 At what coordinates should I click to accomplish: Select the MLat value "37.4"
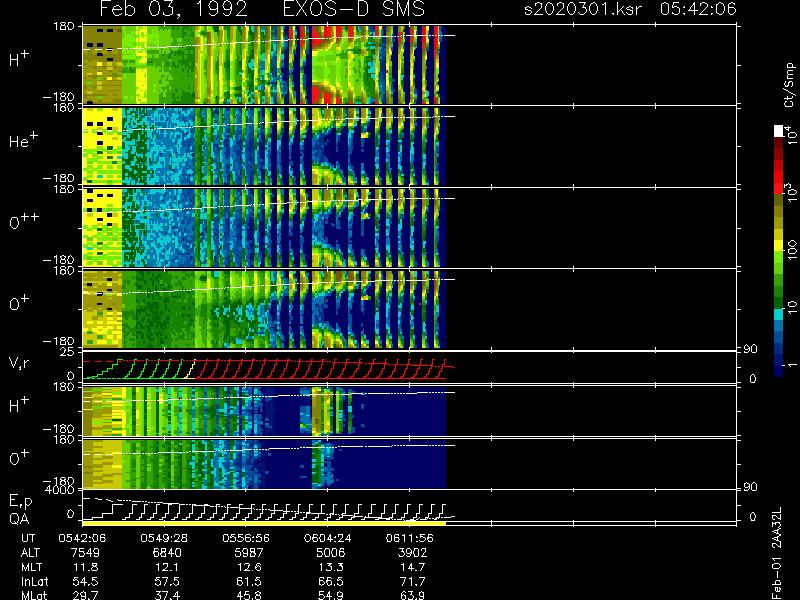(168, 595)
